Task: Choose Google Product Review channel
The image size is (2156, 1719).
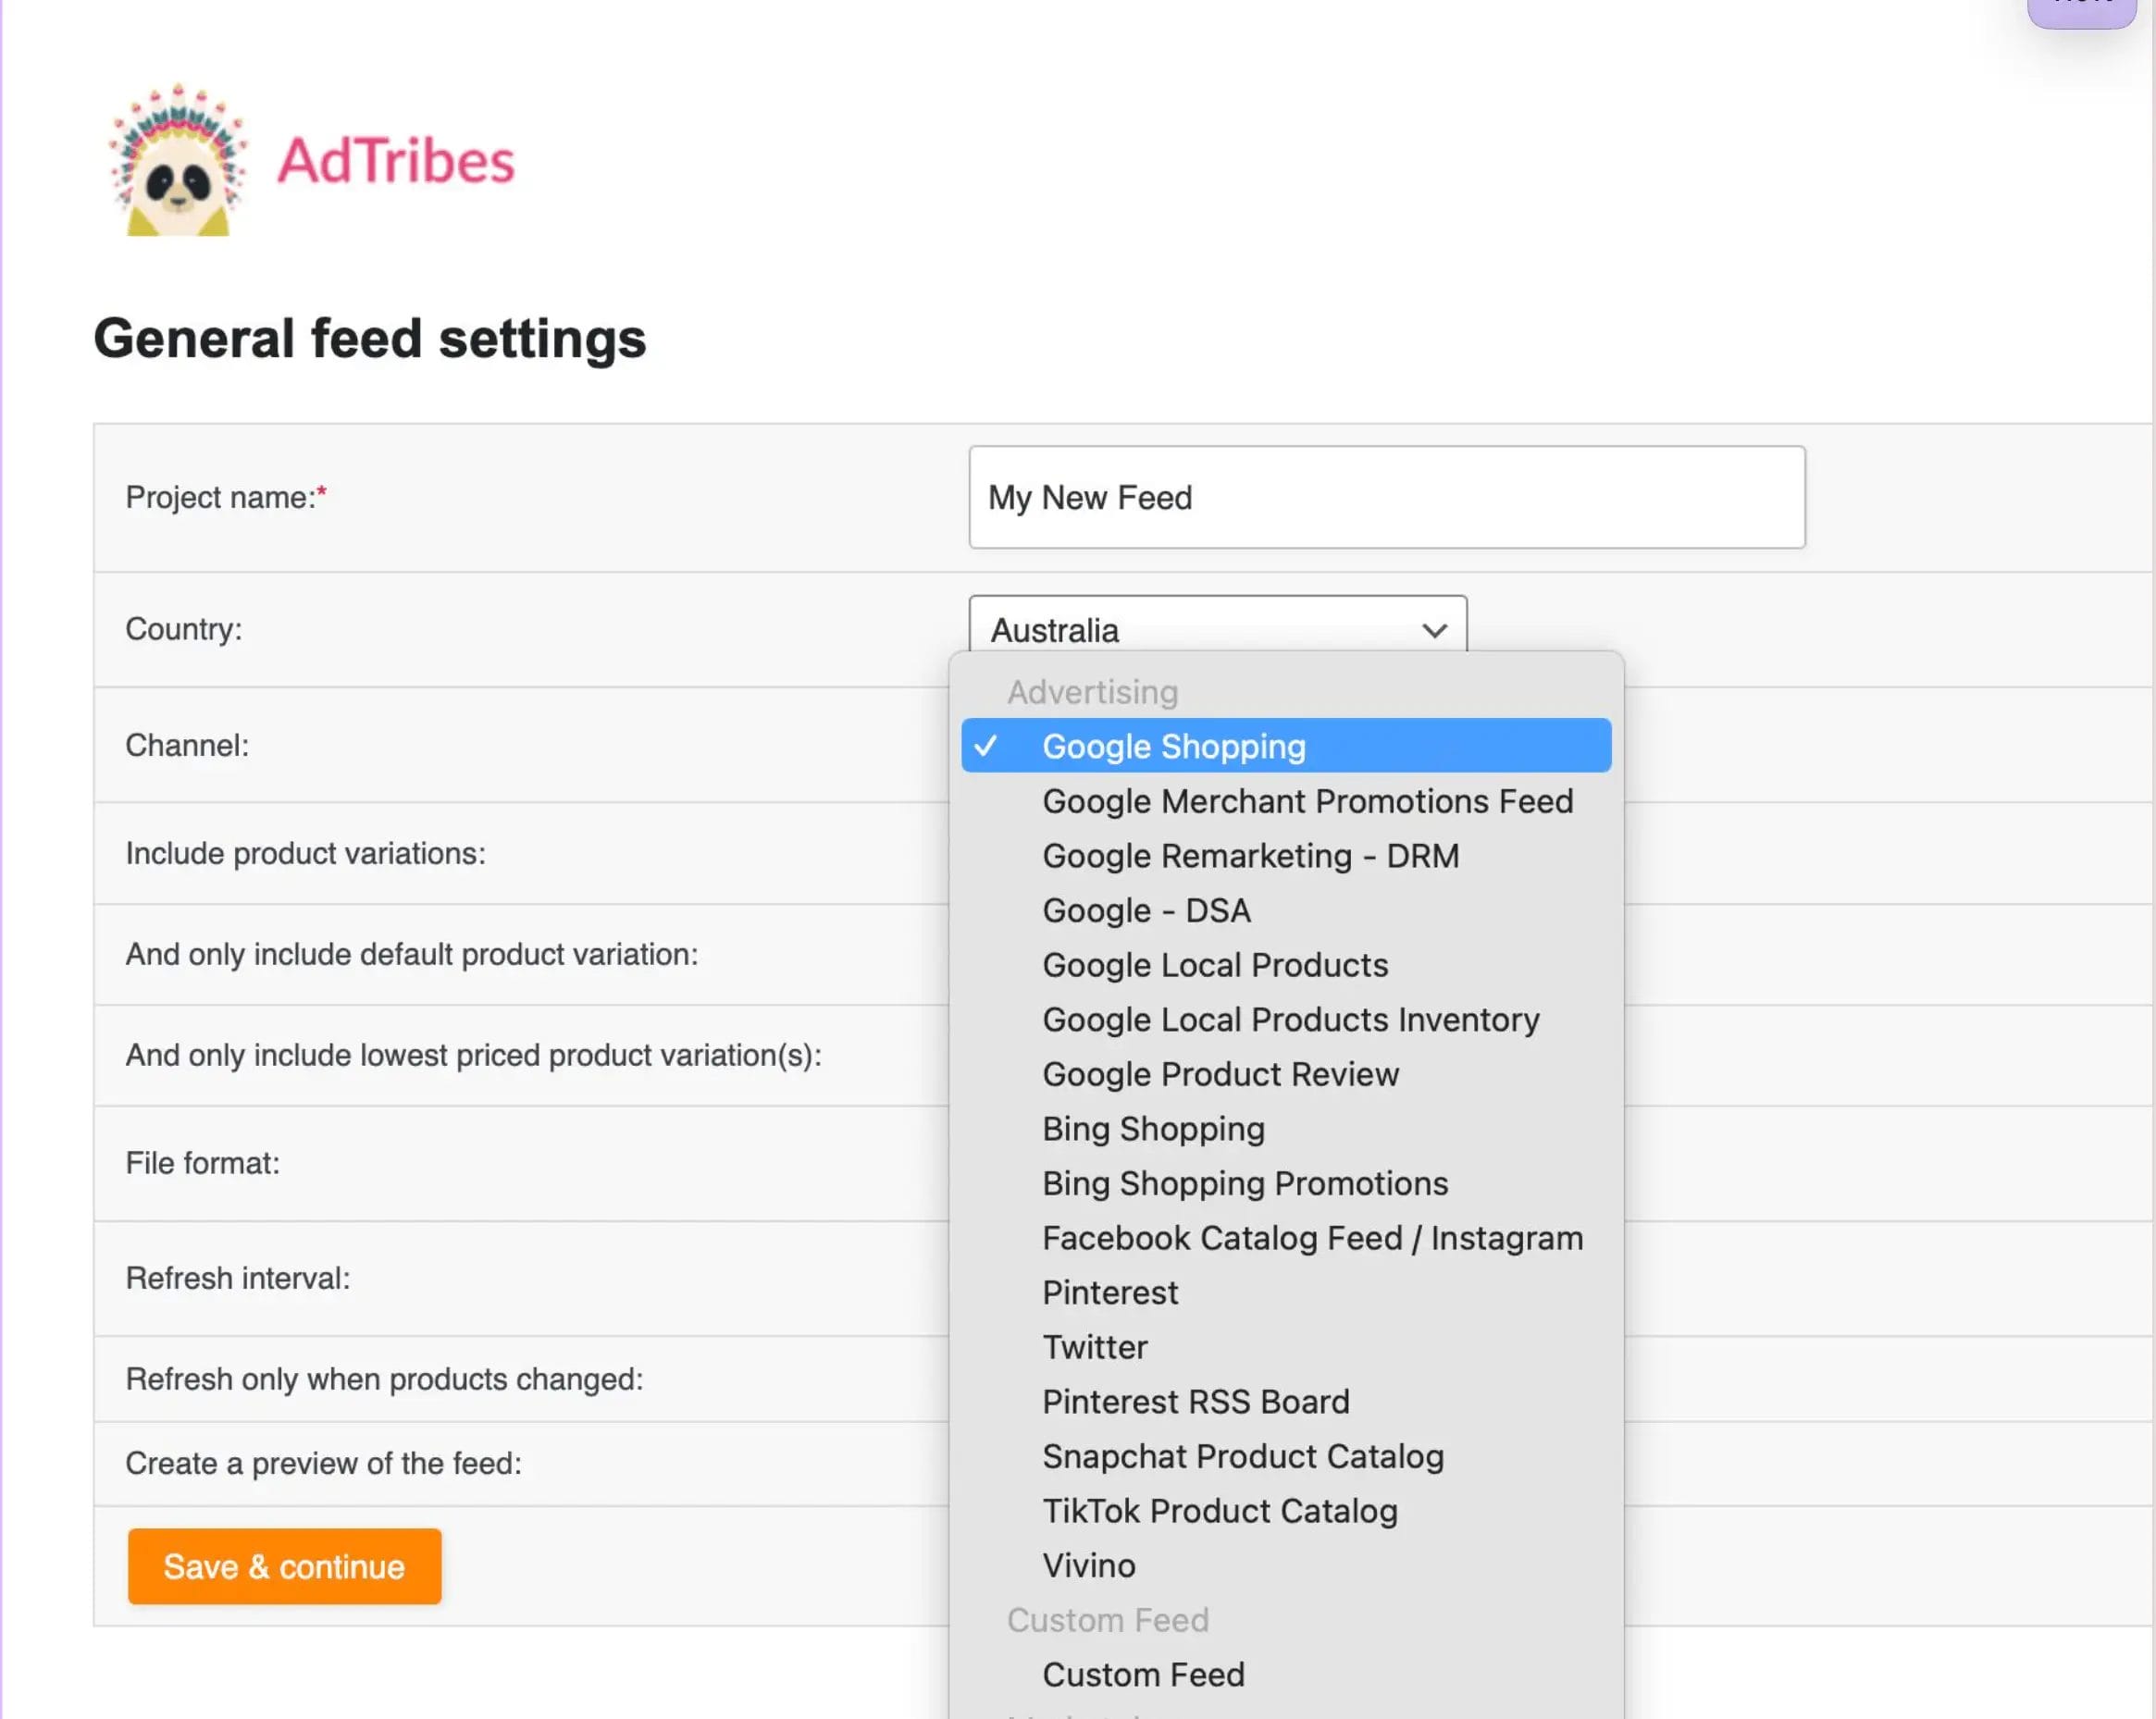Action: 1220,1074
